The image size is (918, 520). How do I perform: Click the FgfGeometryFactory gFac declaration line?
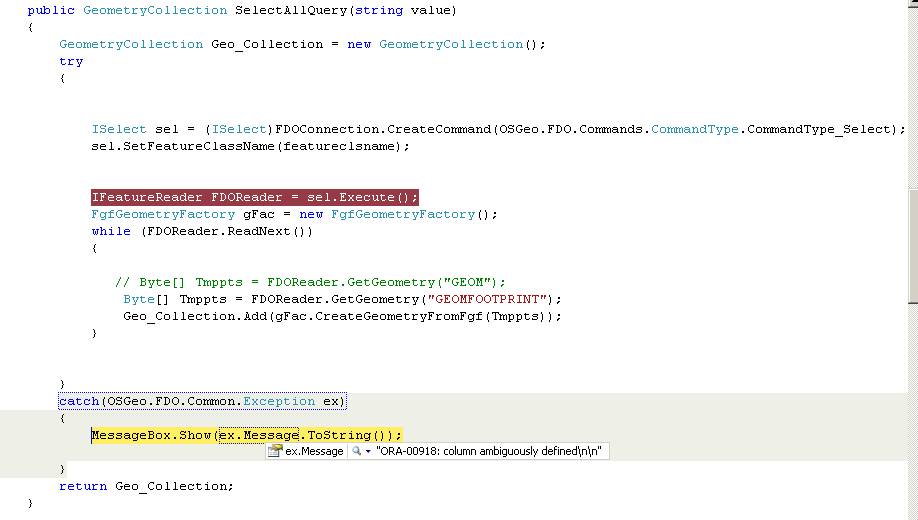click(x=294, y=214)
